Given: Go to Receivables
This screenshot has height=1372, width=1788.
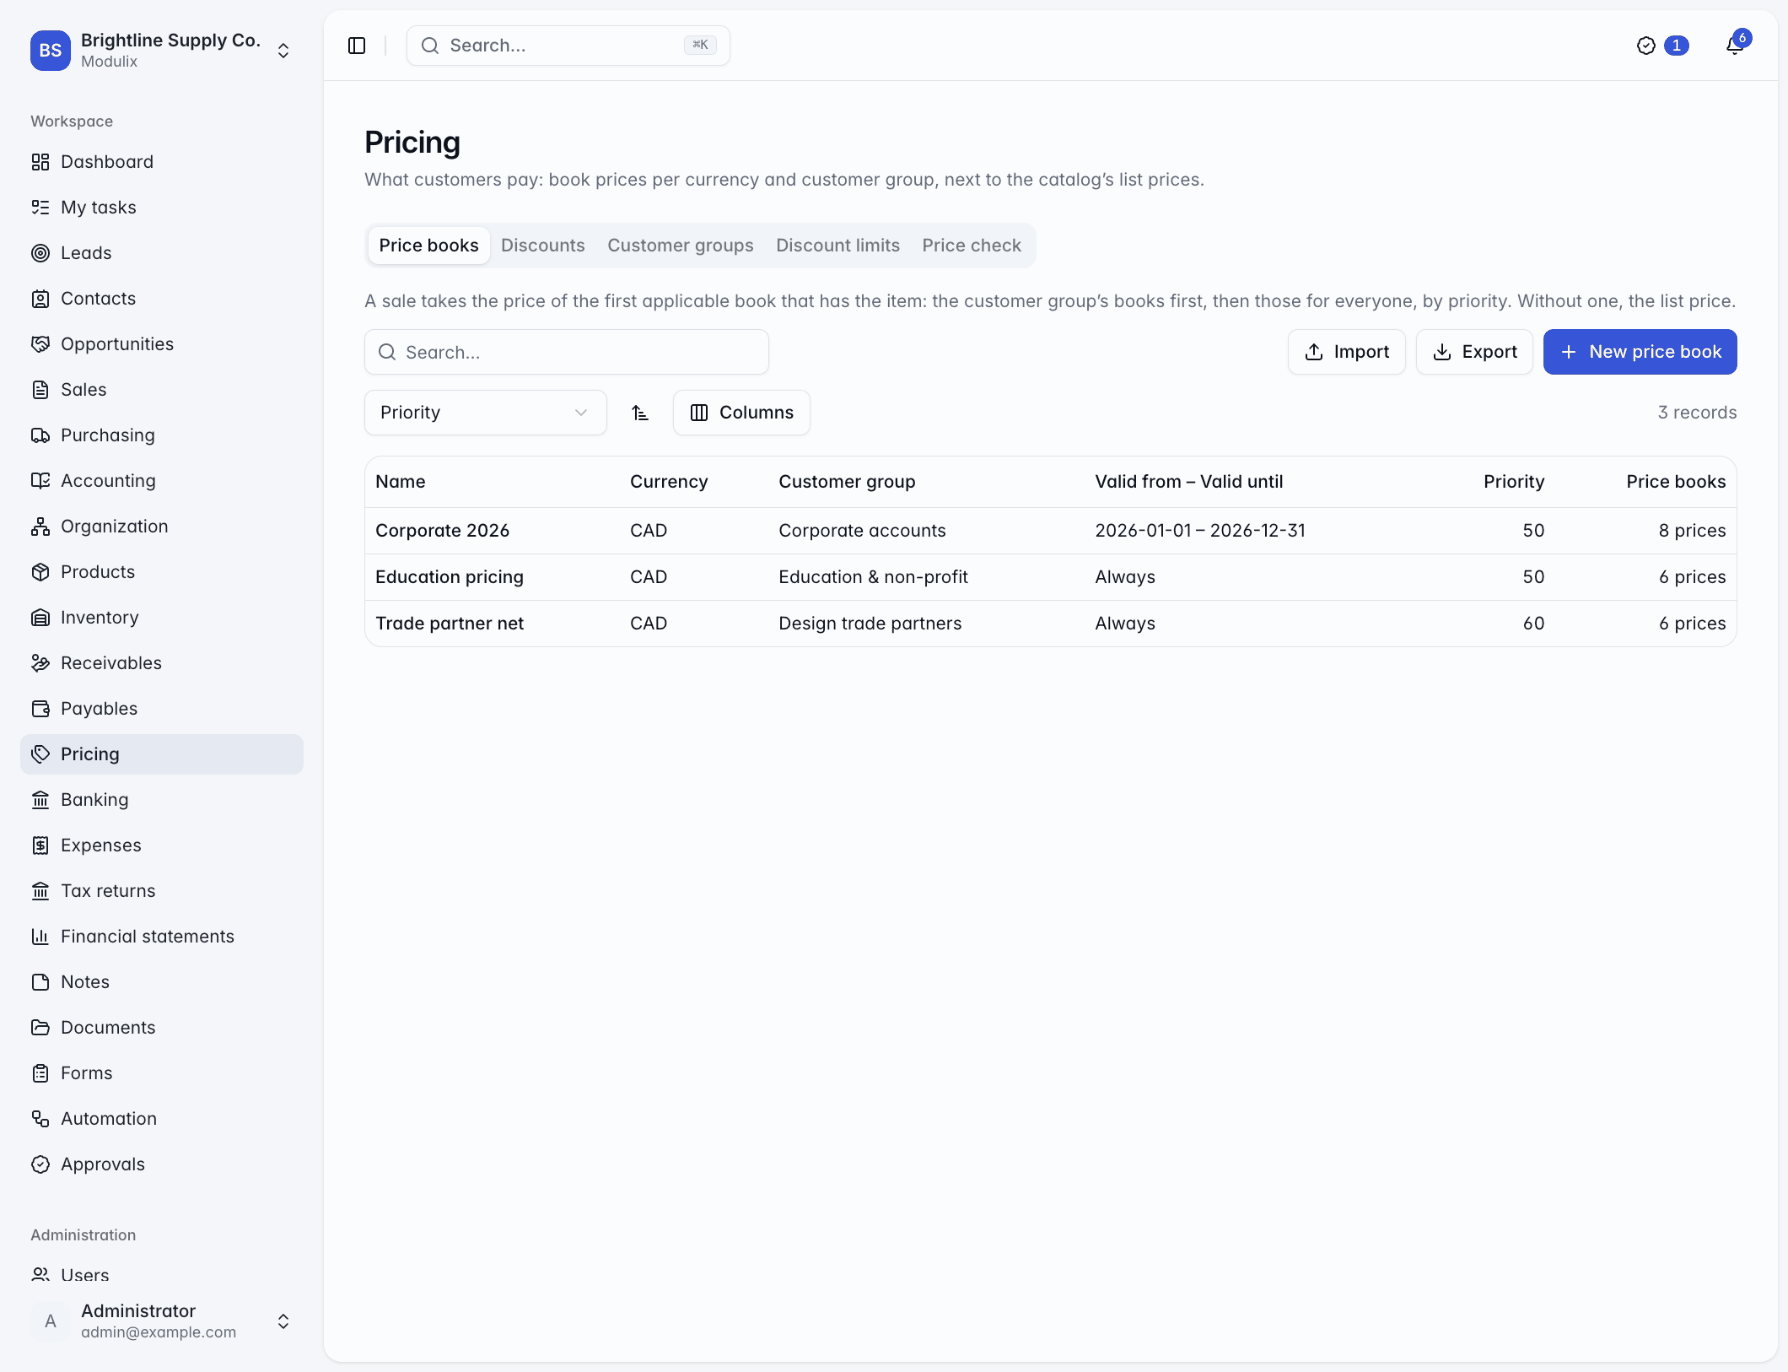Looking at the screenshot, I should click(162, 663).
